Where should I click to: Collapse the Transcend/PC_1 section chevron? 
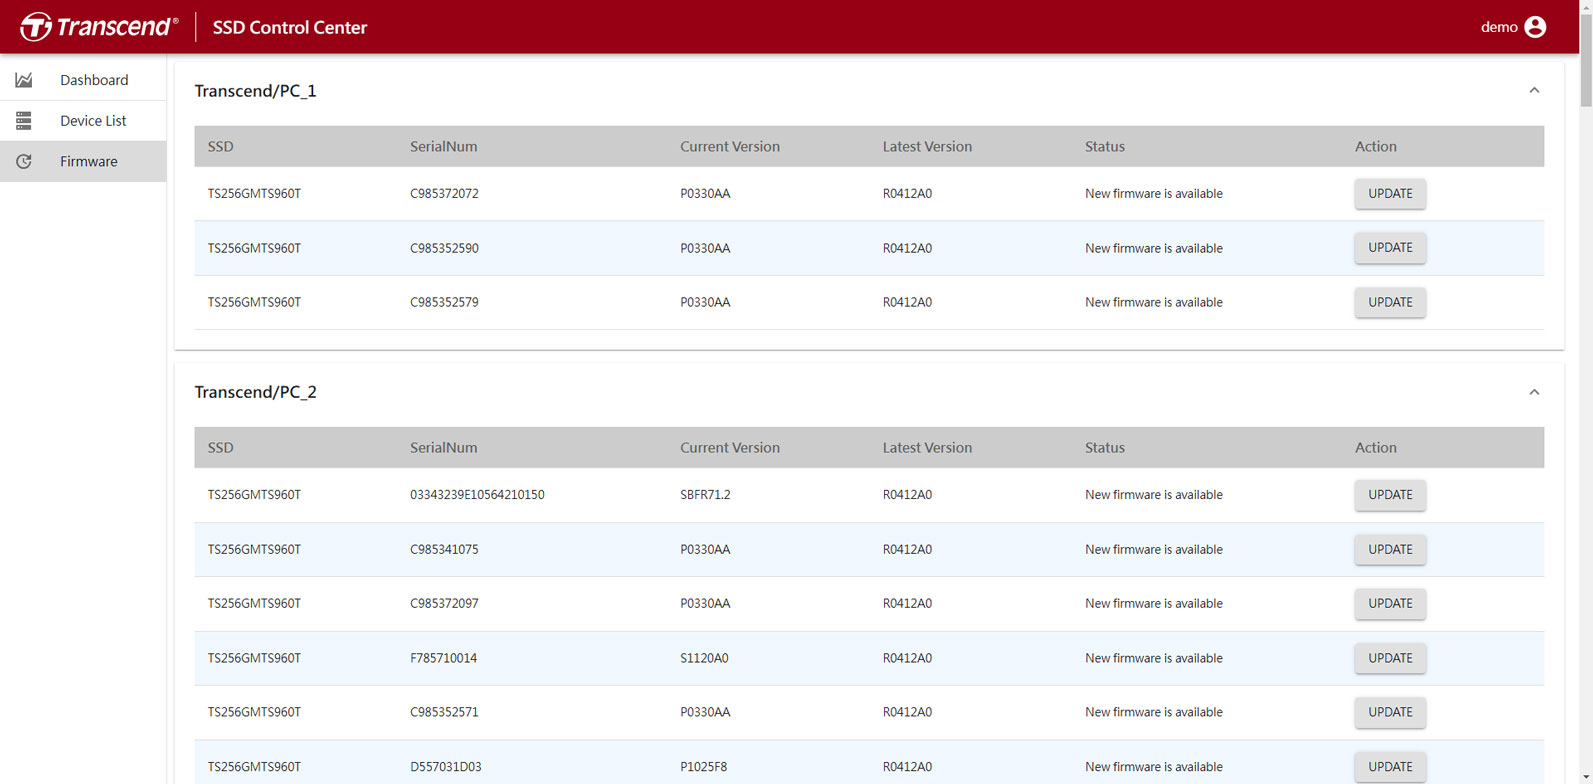coord(1534,91)
